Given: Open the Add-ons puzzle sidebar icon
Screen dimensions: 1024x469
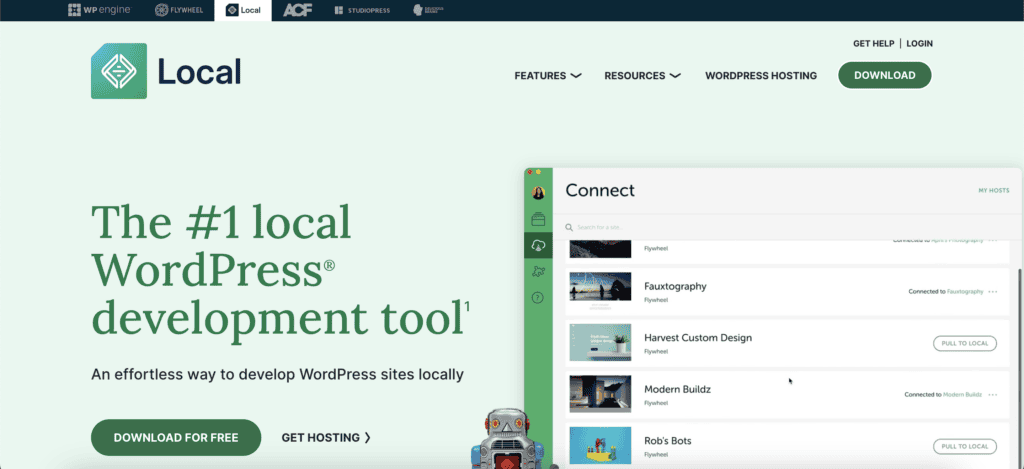Looking at the screenshot, I should pyautogui.click(x=538, y=272).
